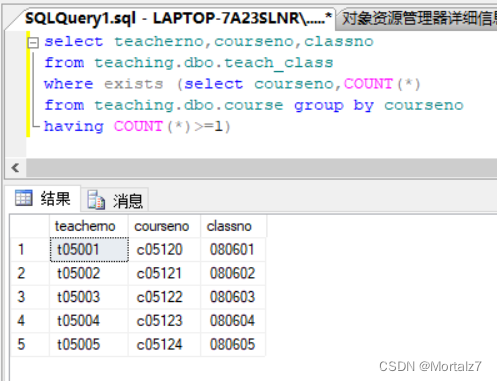Click cell t05003
This screenshot has width=497, height=381.
coord(89,297)
